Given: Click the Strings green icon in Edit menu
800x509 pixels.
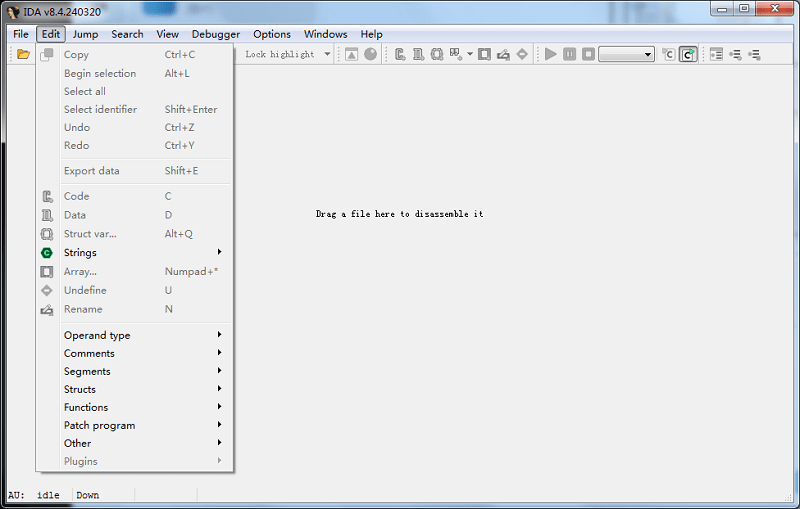Looking at the screenshot, I should (46, 253).
